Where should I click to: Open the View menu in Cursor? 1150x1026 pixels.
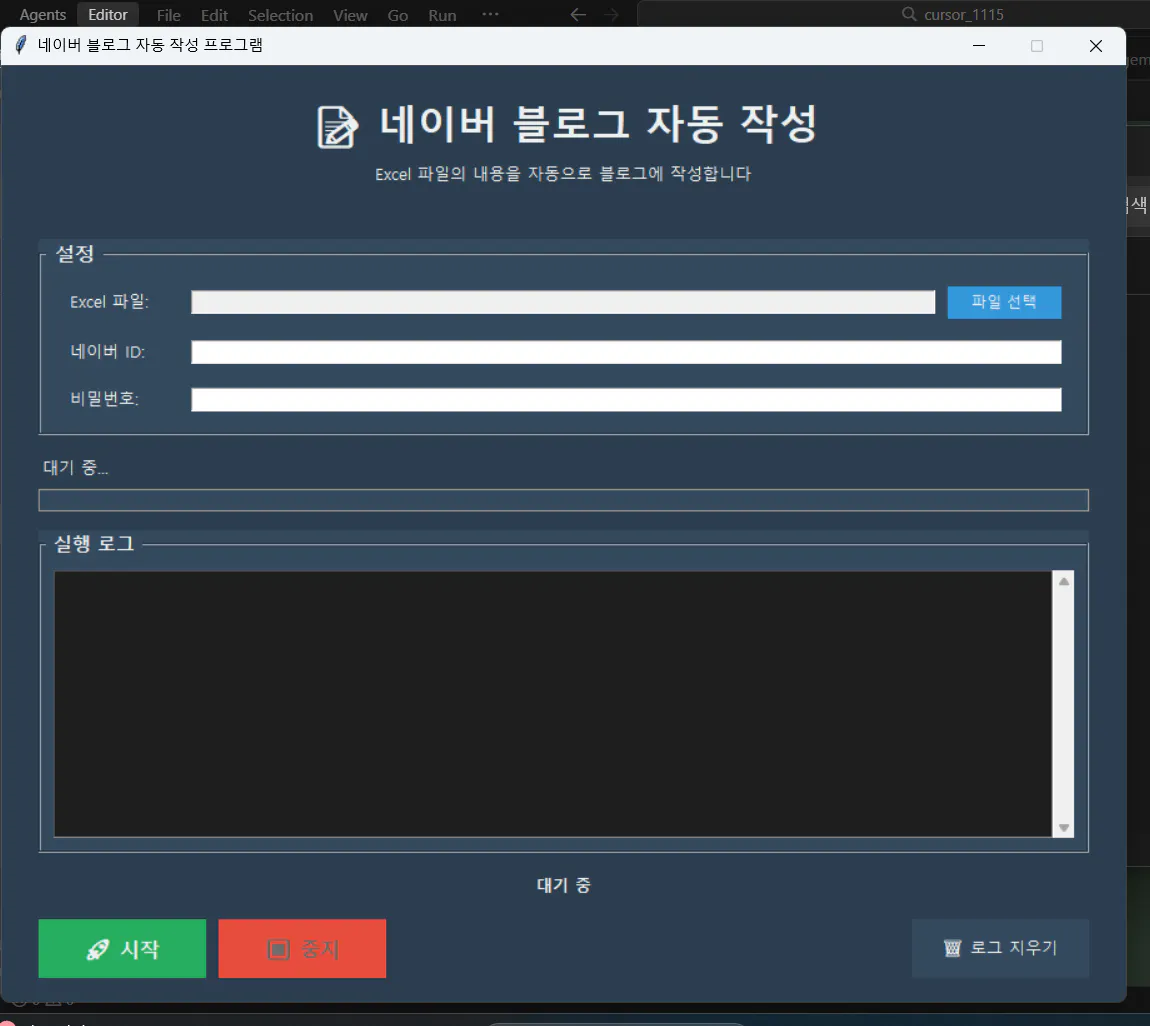point(350,15)
